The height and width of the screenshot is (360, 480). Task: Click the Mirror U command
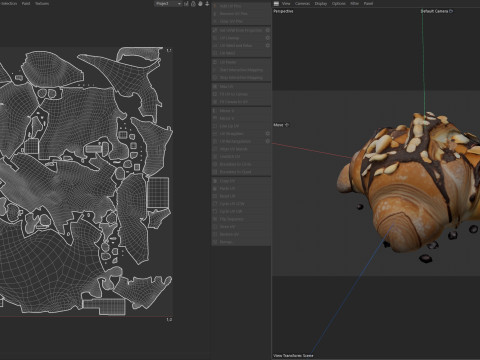pos(241,111)
